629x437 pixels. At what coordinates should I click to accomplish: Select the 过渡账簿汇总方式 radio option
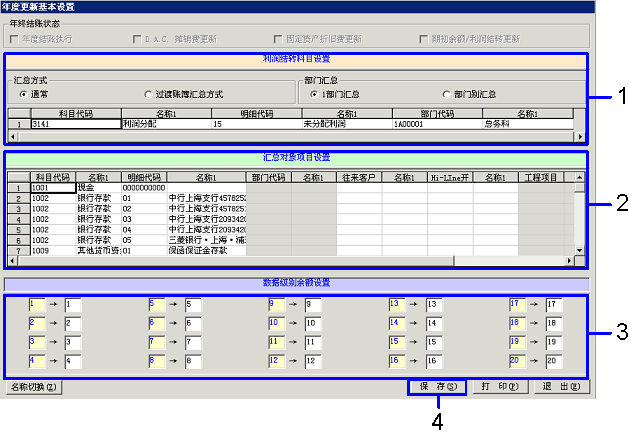[149, 93]
